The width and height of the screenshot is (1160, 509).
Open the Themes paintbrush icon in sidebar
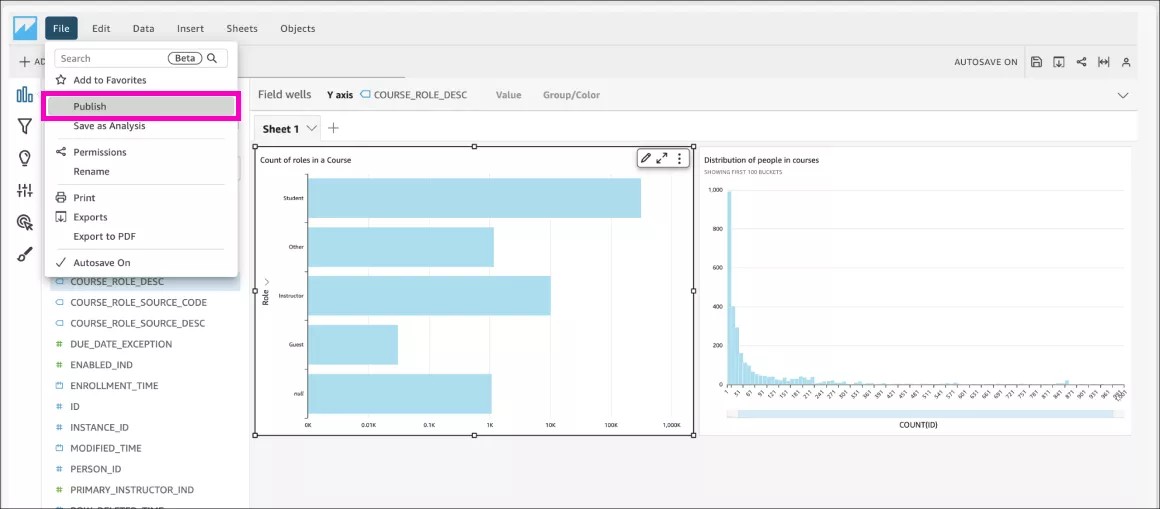point(24,254)
